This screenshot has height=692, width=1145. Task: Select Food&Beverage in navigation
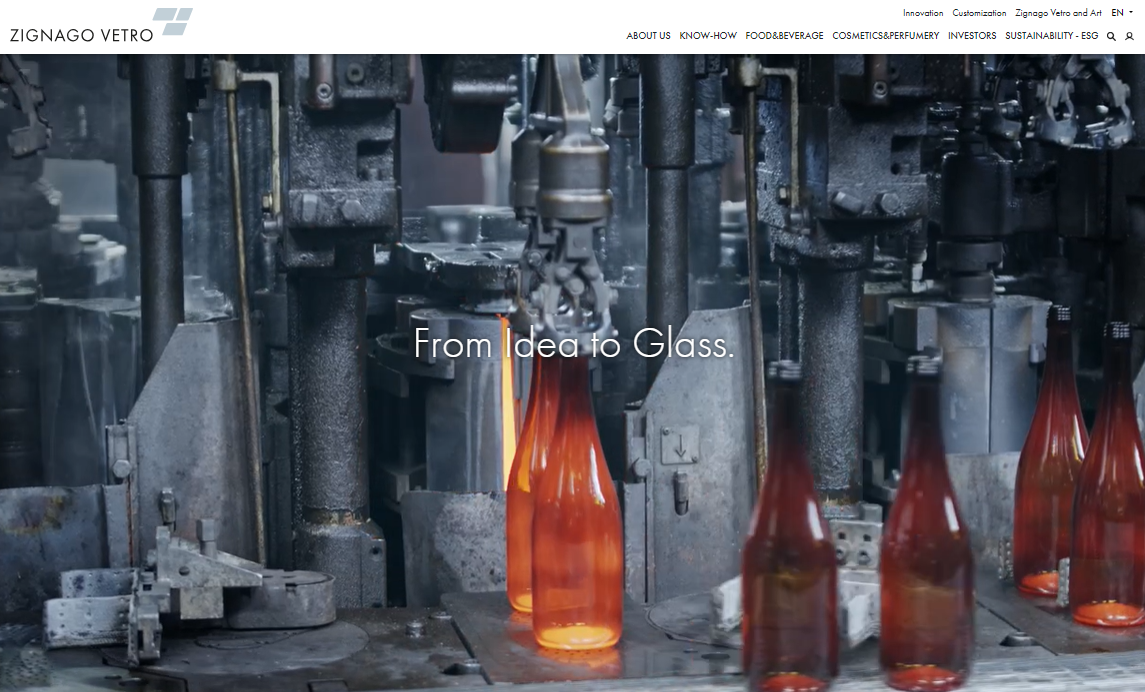click(784, 36)
